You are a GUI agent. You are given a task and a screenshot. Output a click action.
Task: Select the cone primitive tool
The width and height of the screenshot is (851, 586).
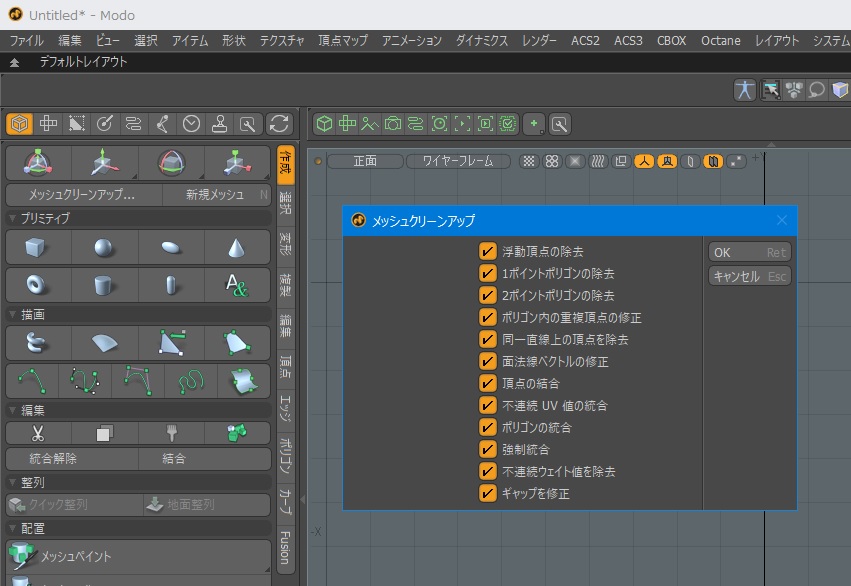point(237,248)
